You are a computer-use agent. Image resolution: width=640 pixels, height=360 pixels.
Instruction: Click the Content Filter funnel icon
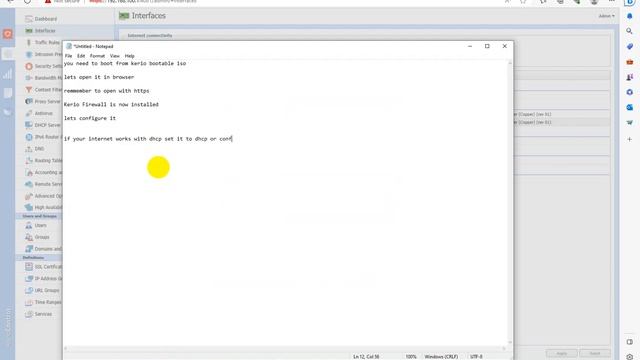[29, 90]
